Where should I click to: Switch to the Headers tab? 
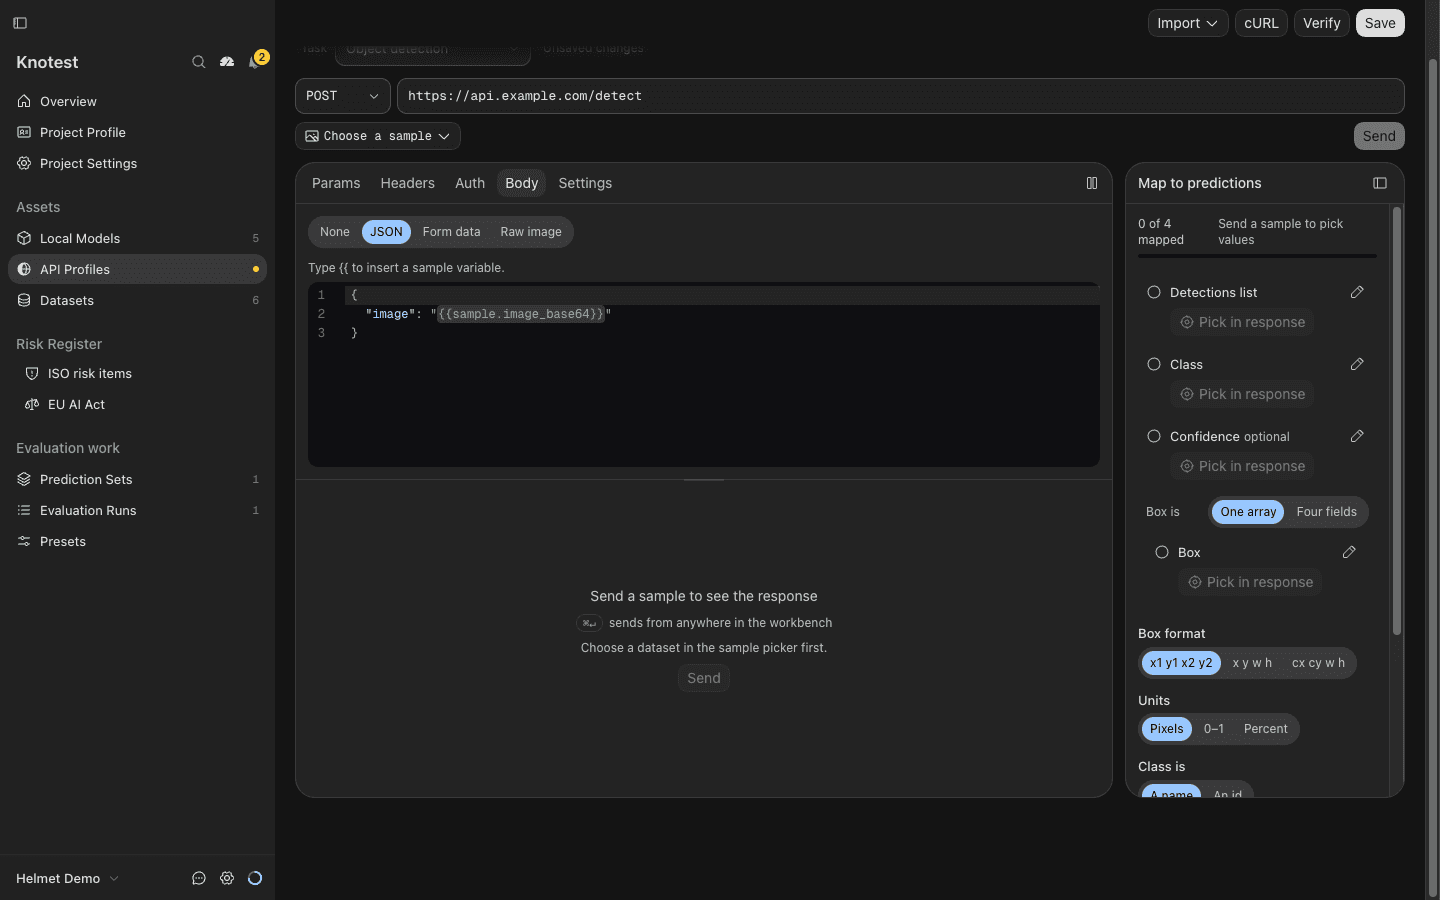407,183
